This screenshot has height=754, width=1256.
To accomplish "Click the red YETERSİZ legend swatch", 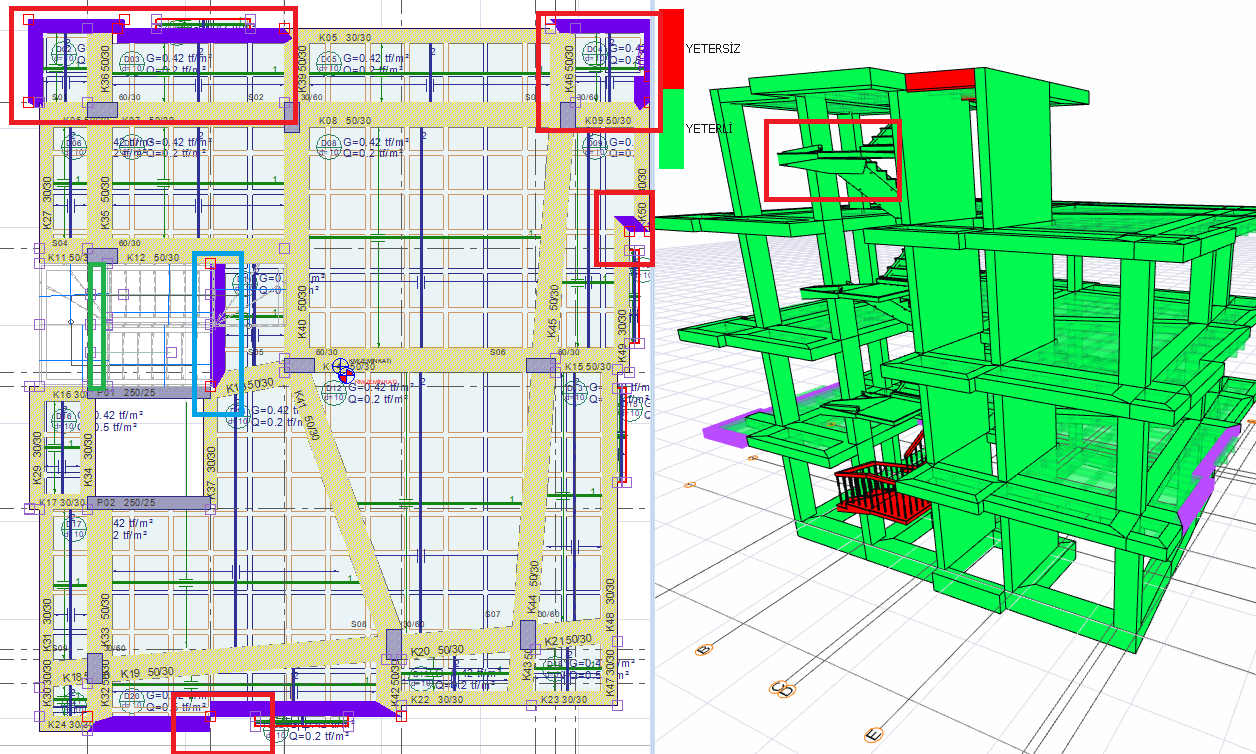I will coord(671,47).
